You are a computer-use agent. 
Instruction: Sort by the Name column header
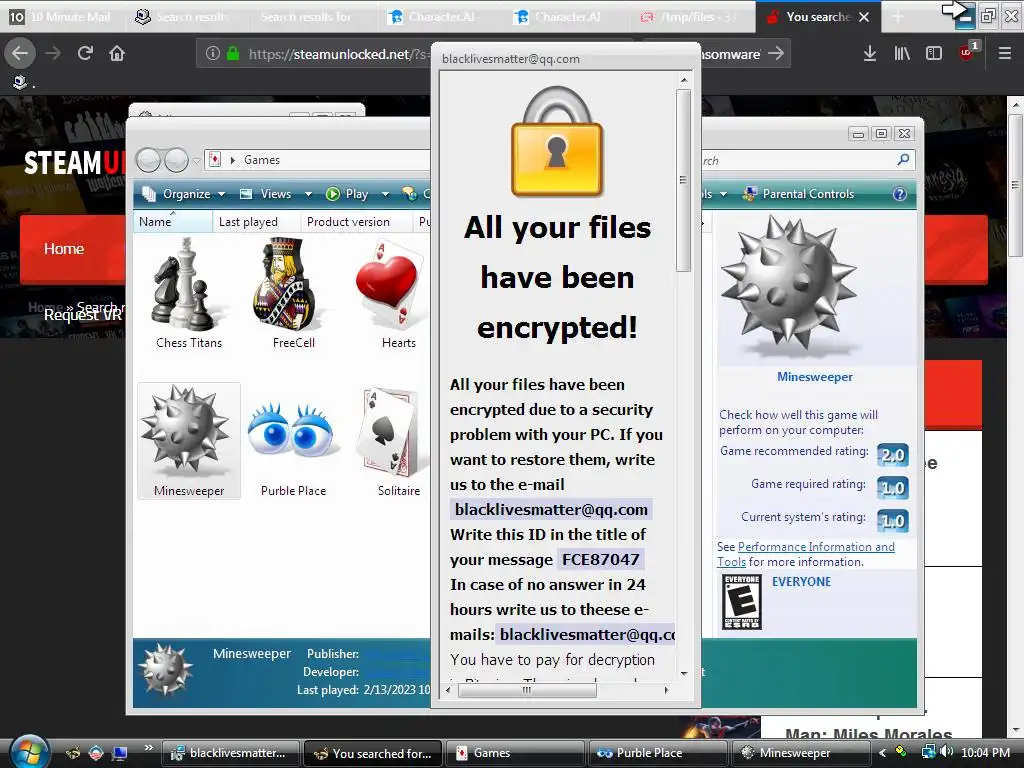[172, 221]
